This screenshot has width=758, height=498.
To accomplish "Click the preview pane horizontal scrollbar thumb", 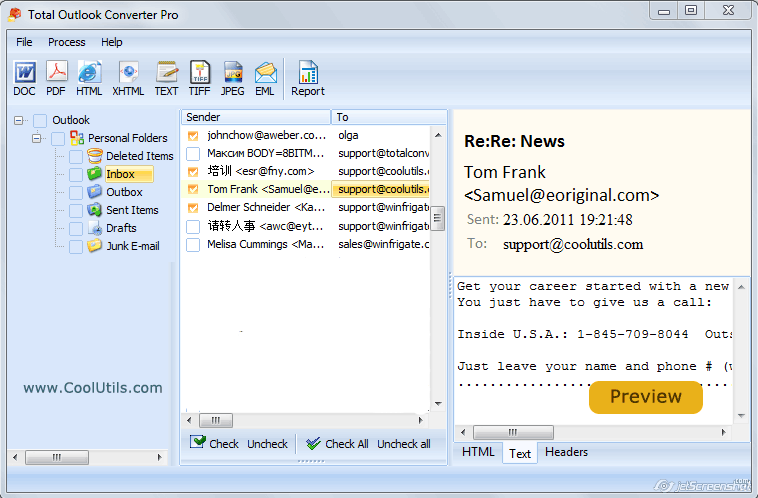I will (513, 432).
